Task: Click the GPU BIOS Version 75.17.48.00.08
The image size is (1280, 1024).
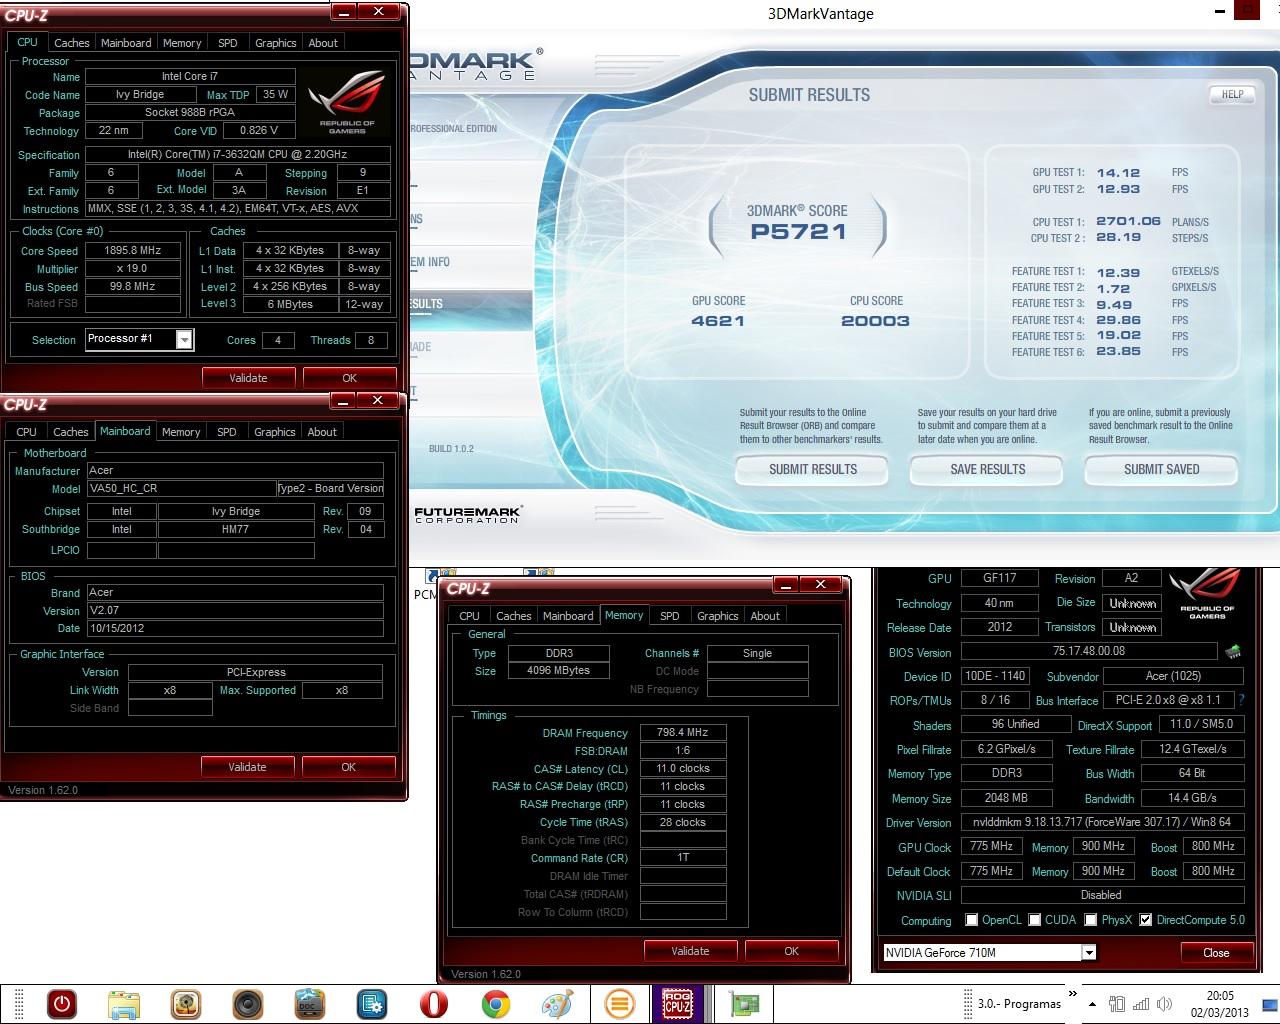Action: (1089, 651)
